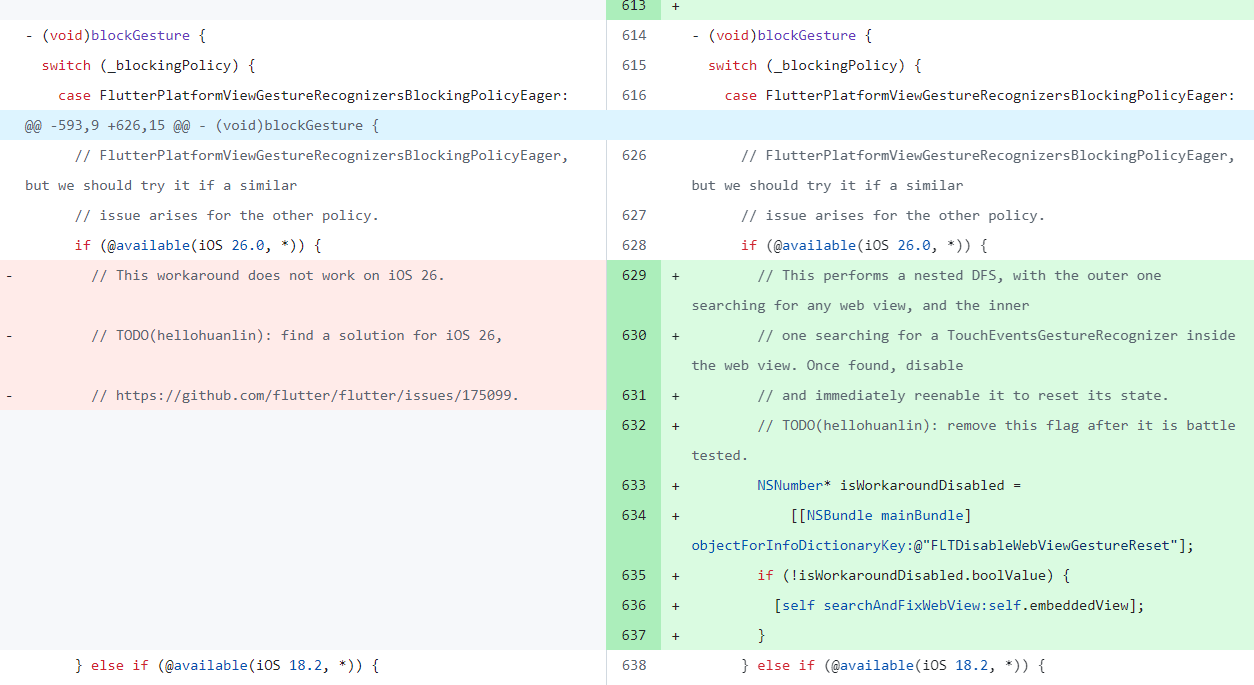Click line number 616 for the Eager case
Viewport: 1254px width, 685px height.
(634, 95)
